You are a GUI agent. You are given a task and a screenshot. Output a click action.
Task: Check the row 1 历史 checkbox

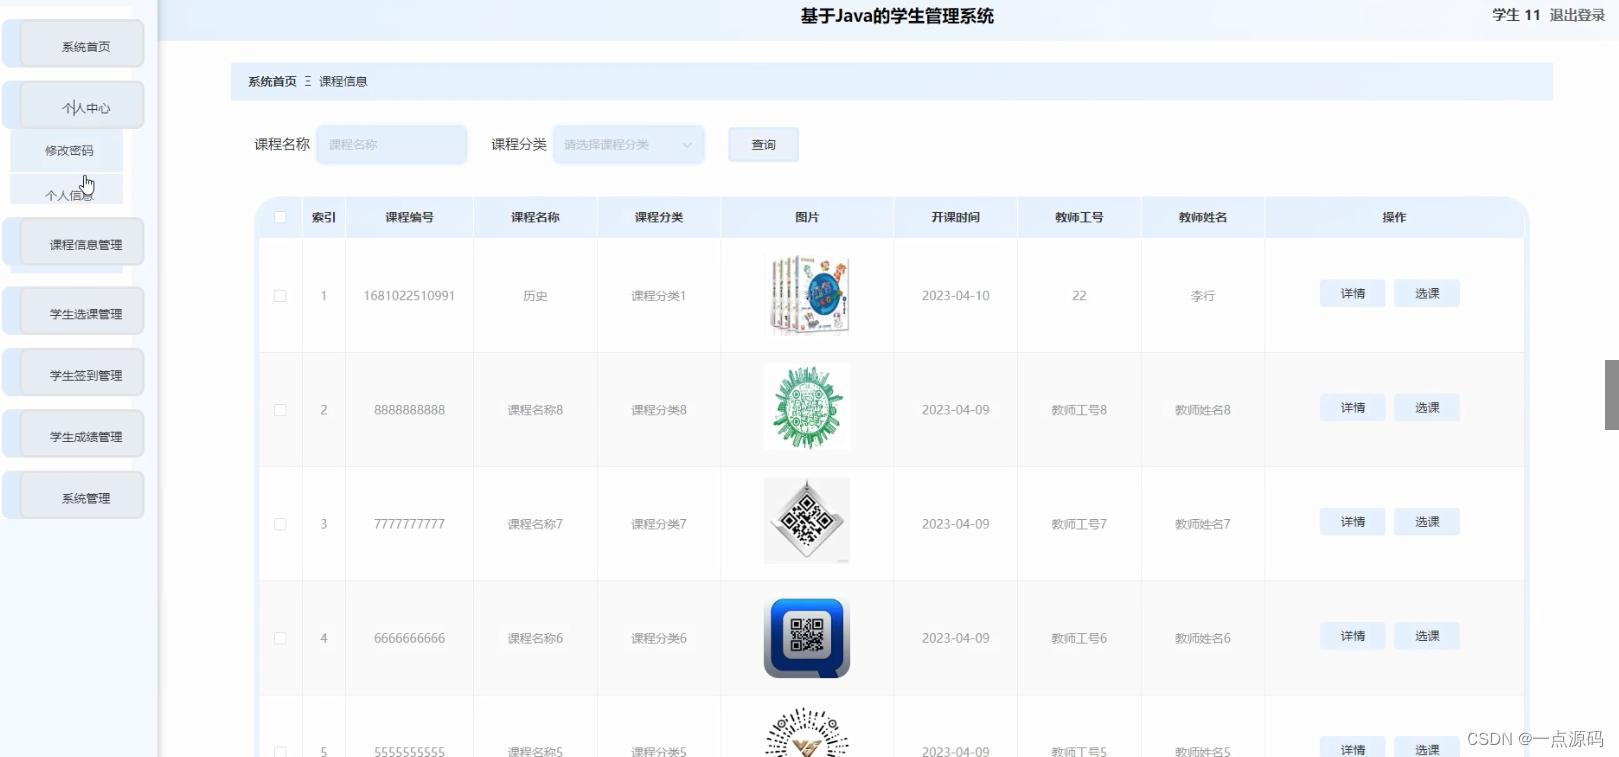pyautogui.click(x=280, y=296)
